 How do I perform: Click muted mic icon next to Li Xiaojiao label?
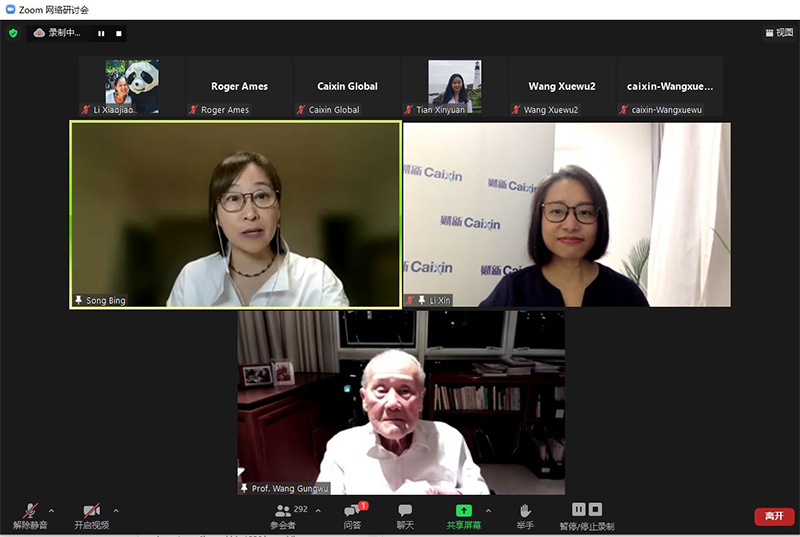[x=86, y=110]
